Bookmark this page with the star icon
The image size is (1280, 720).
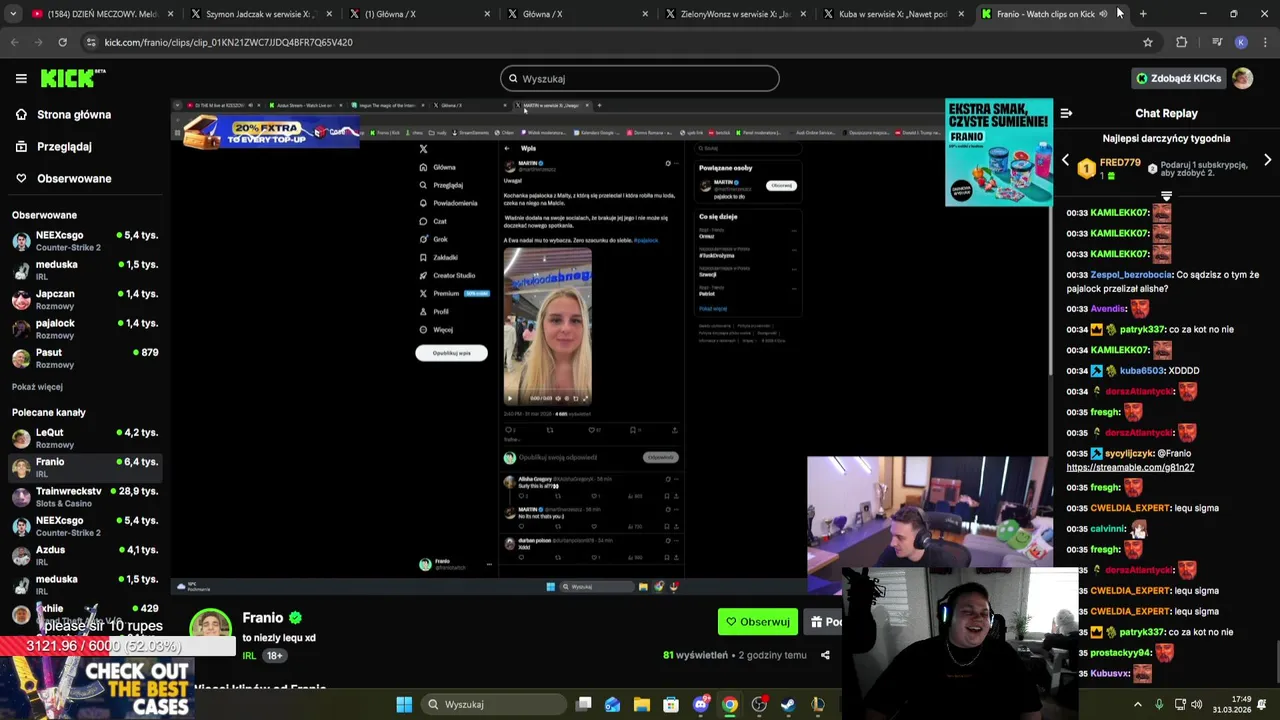1148,42
